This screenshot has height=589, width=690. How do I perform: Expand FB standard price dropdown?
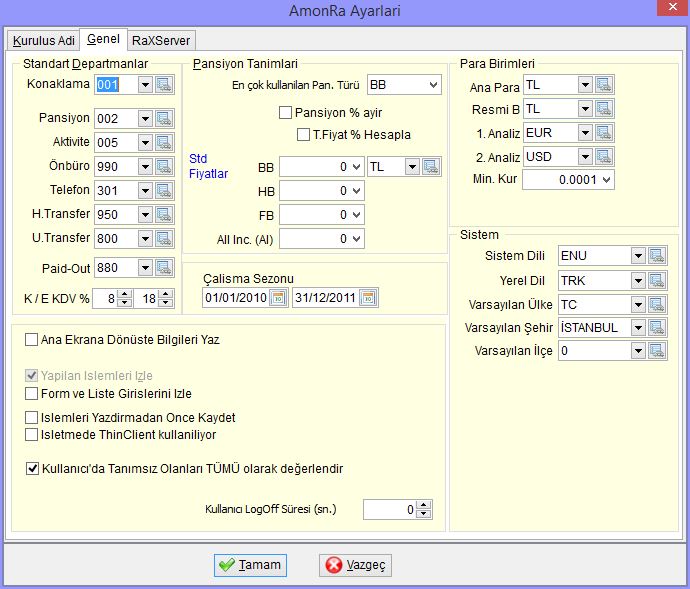pyautogui.click(x=357, y=215)
